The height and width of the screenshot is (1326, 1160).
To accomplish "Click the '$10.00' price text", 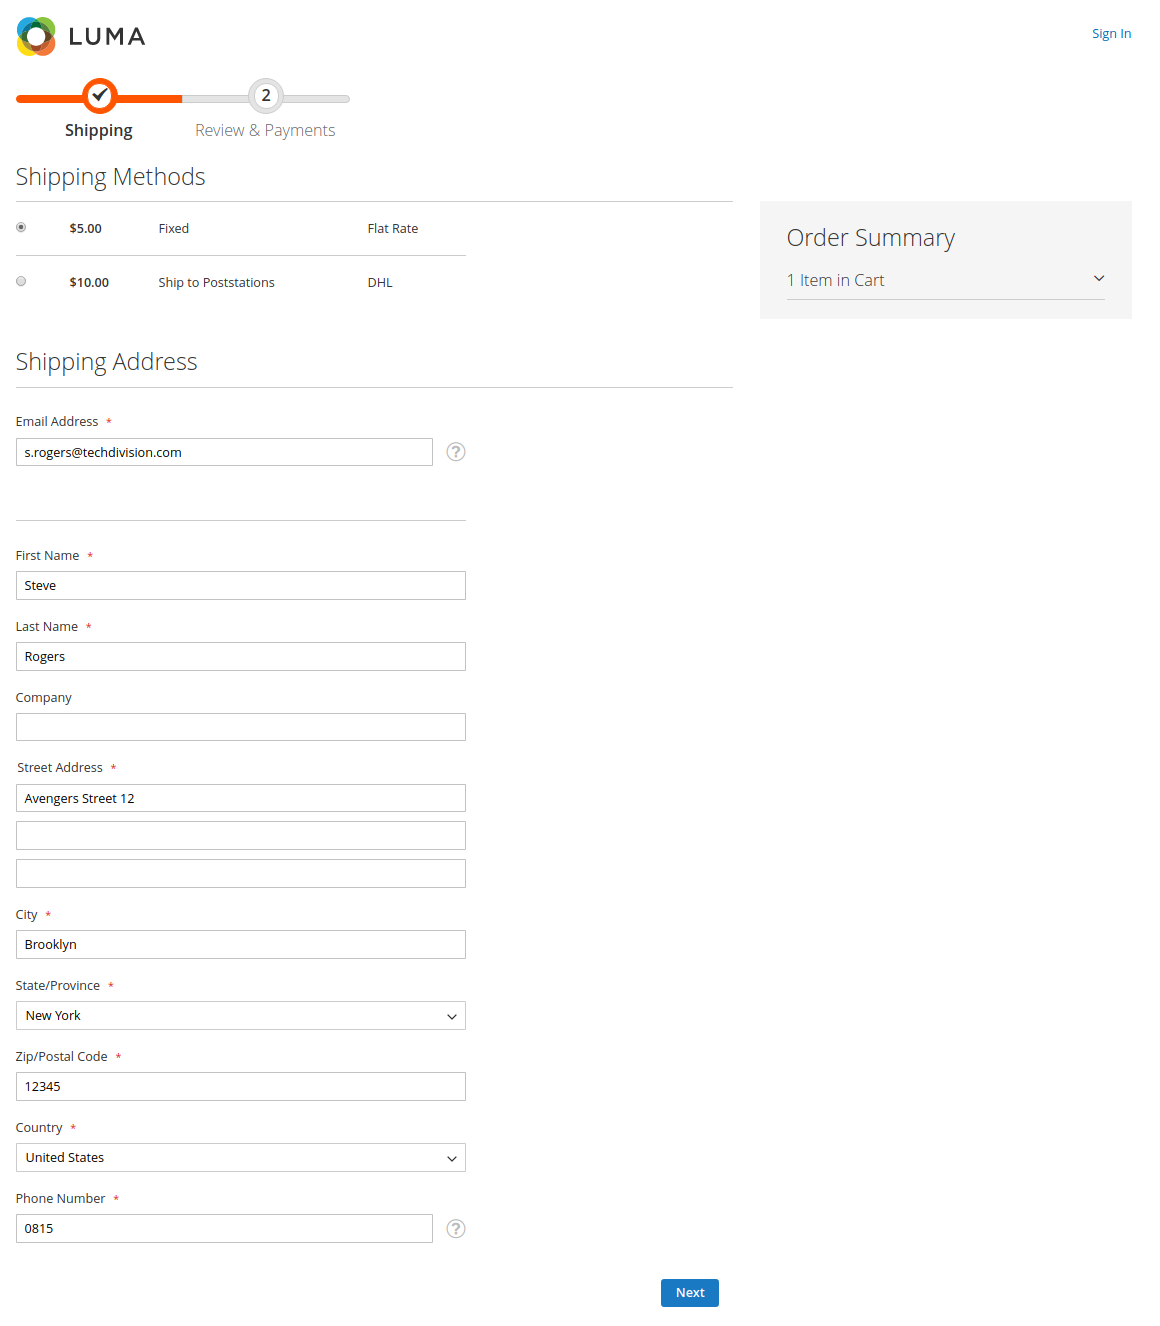I will click(x=89, y=283).
